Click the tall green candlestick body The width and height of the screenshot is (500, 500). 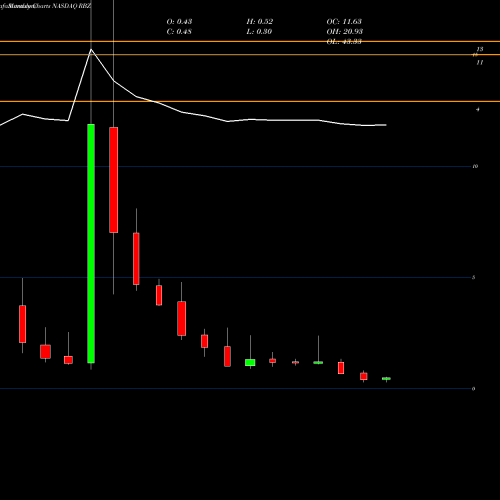pos(91,243)
